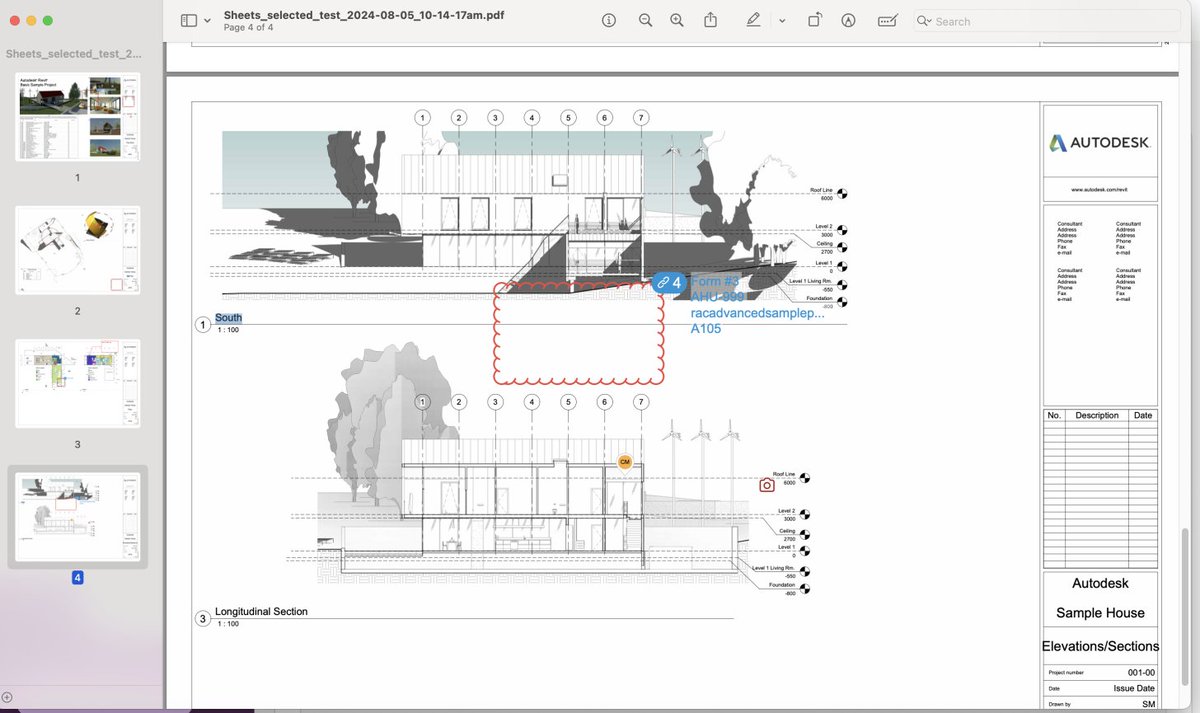Select page 3 thumbnail in sidebar
This screenshot has width=1200, height=713.
coord(78,383)
